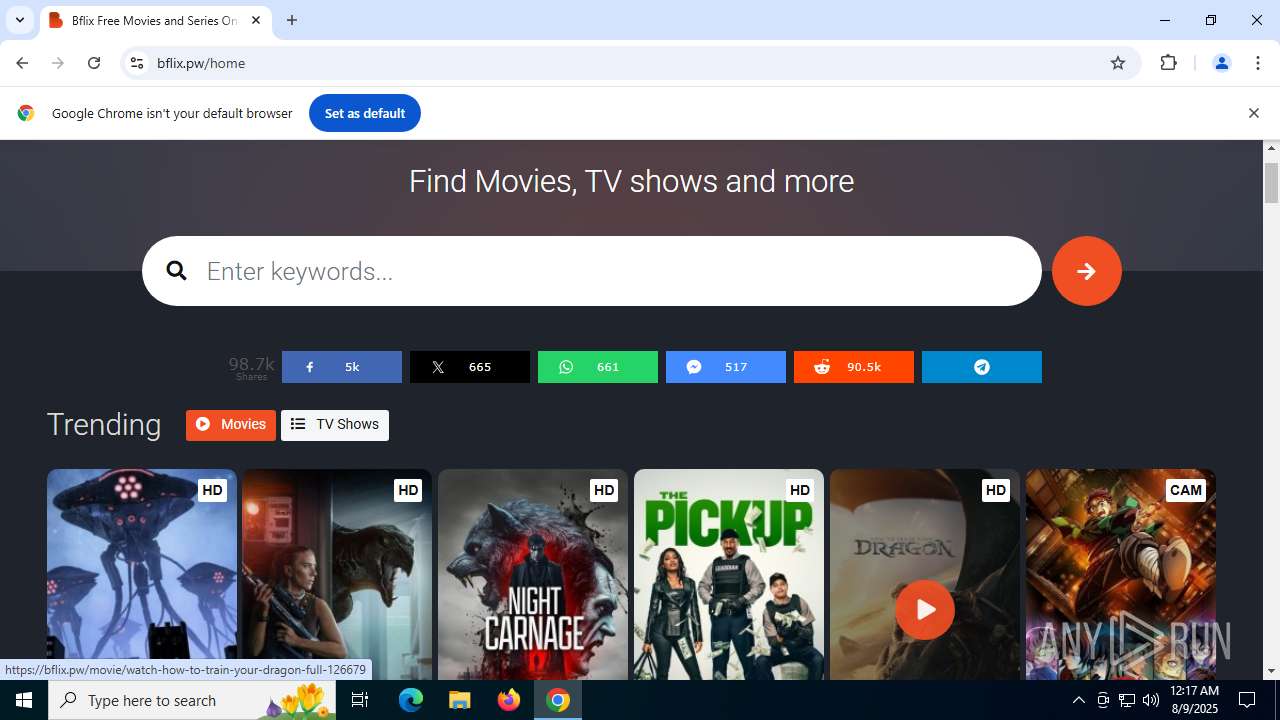
Task: Go back to previous page
Action: pyautogui.click(x=22, y=63)
